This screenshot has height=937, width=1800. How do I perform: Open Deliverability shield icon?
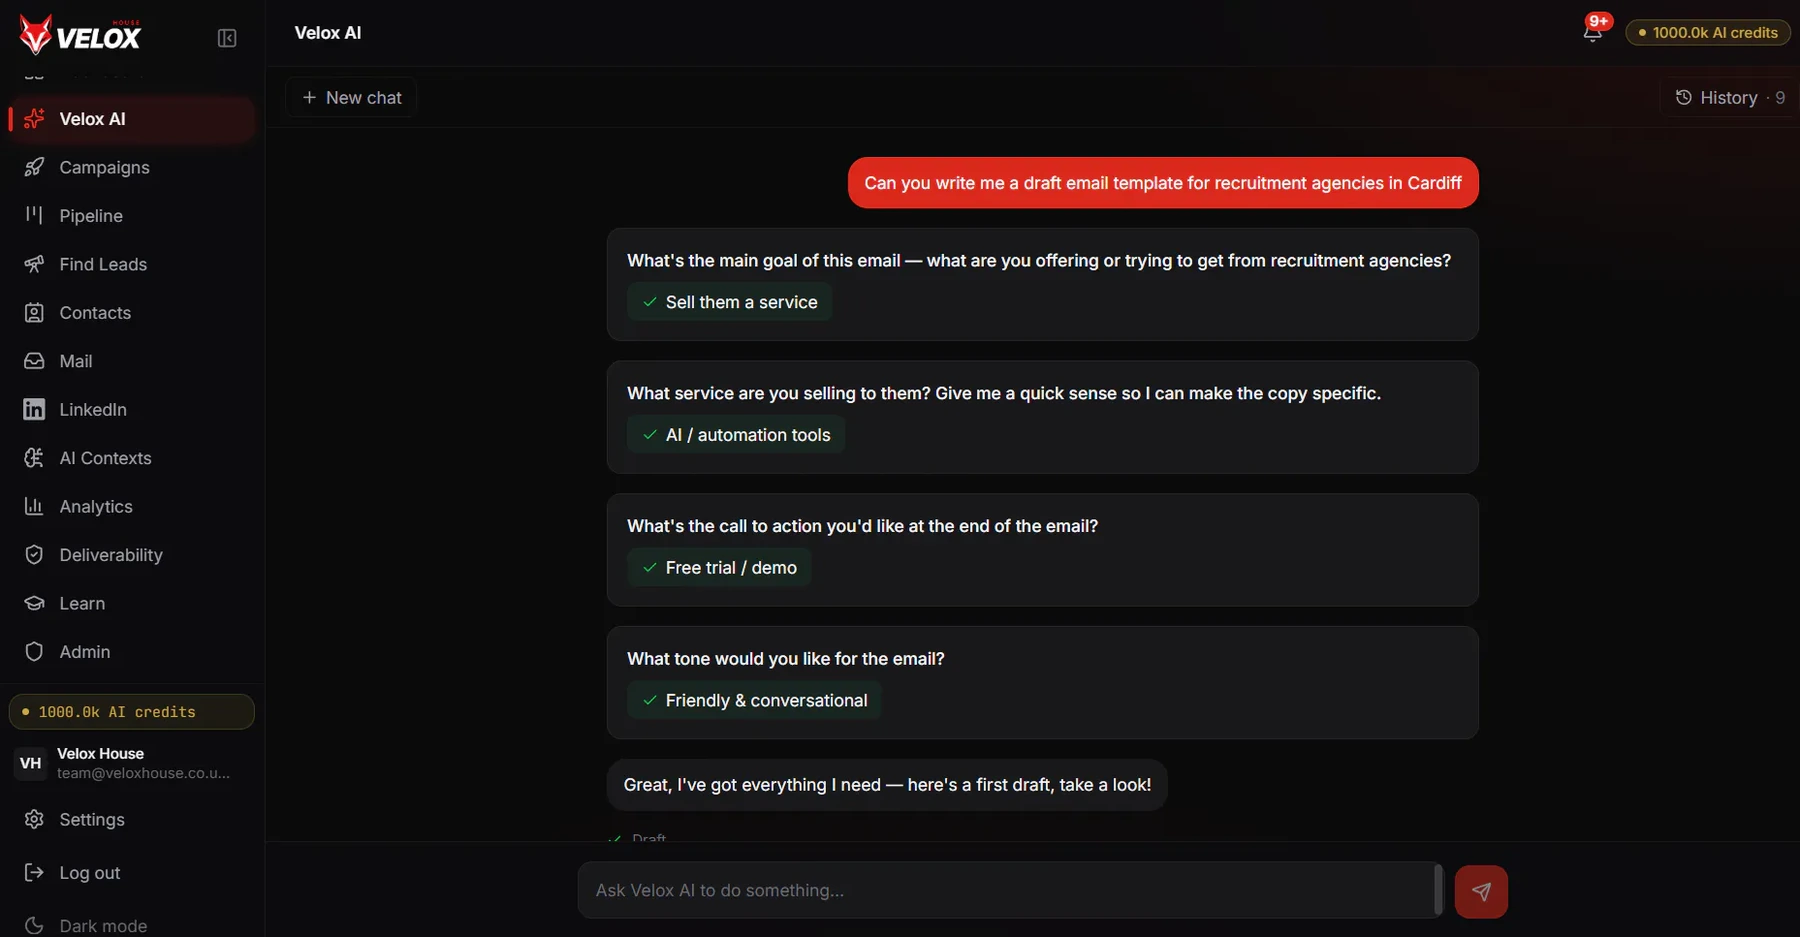tap(34, 555)
